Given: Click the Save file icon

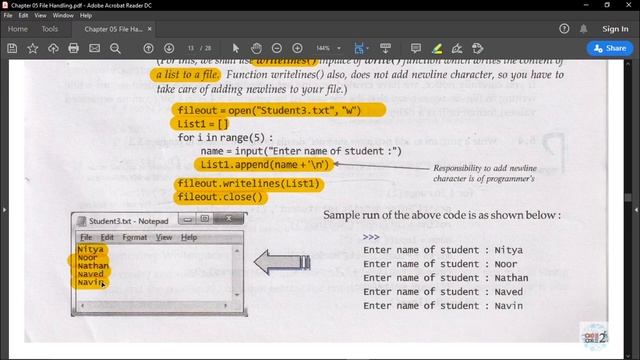Looking at the screenshot, I should [x=12, y=48].
